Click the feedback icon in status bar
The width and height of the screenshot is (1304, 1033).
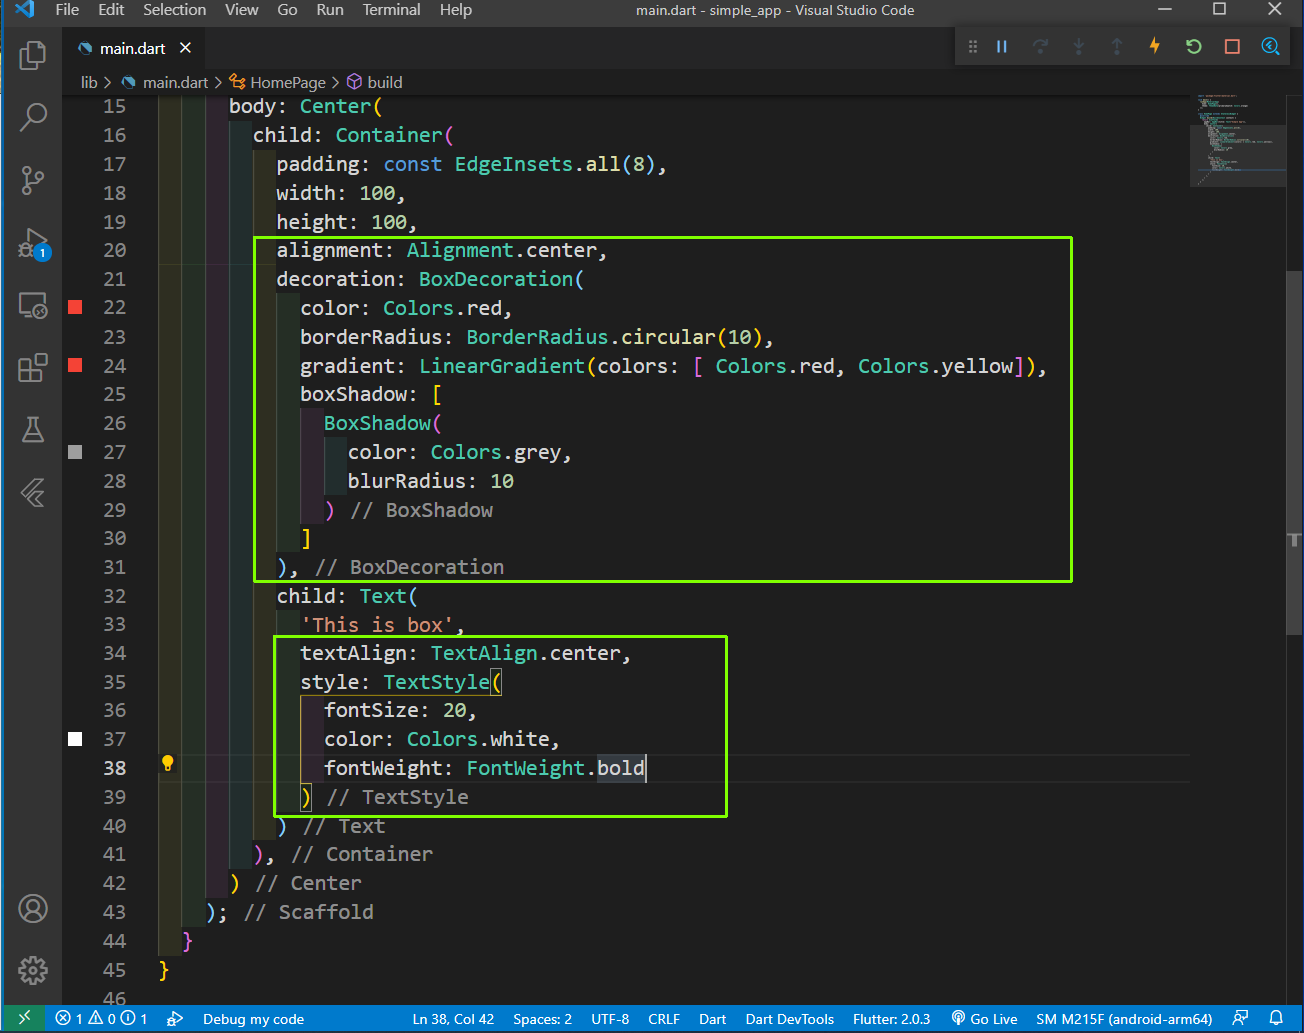point(1240,1018)
